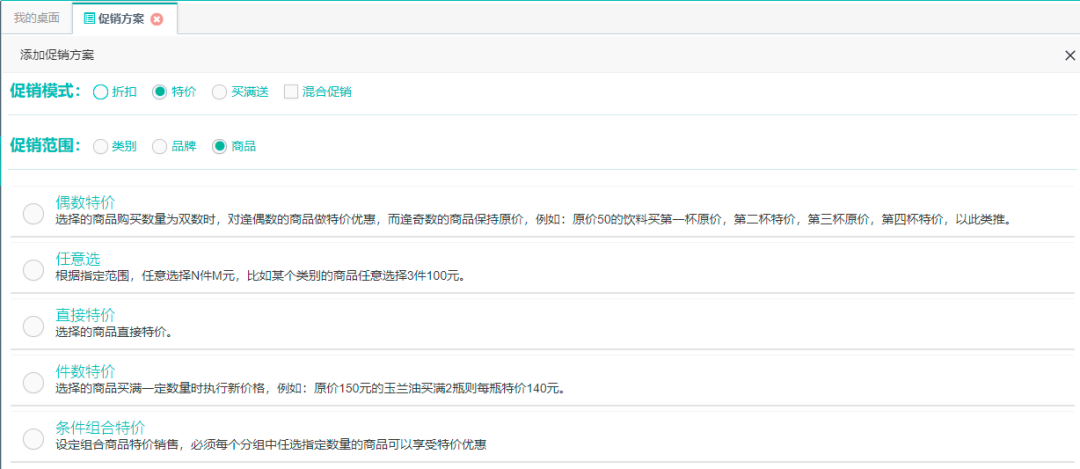Select 折扣 promotion mode

click(100, 92)
